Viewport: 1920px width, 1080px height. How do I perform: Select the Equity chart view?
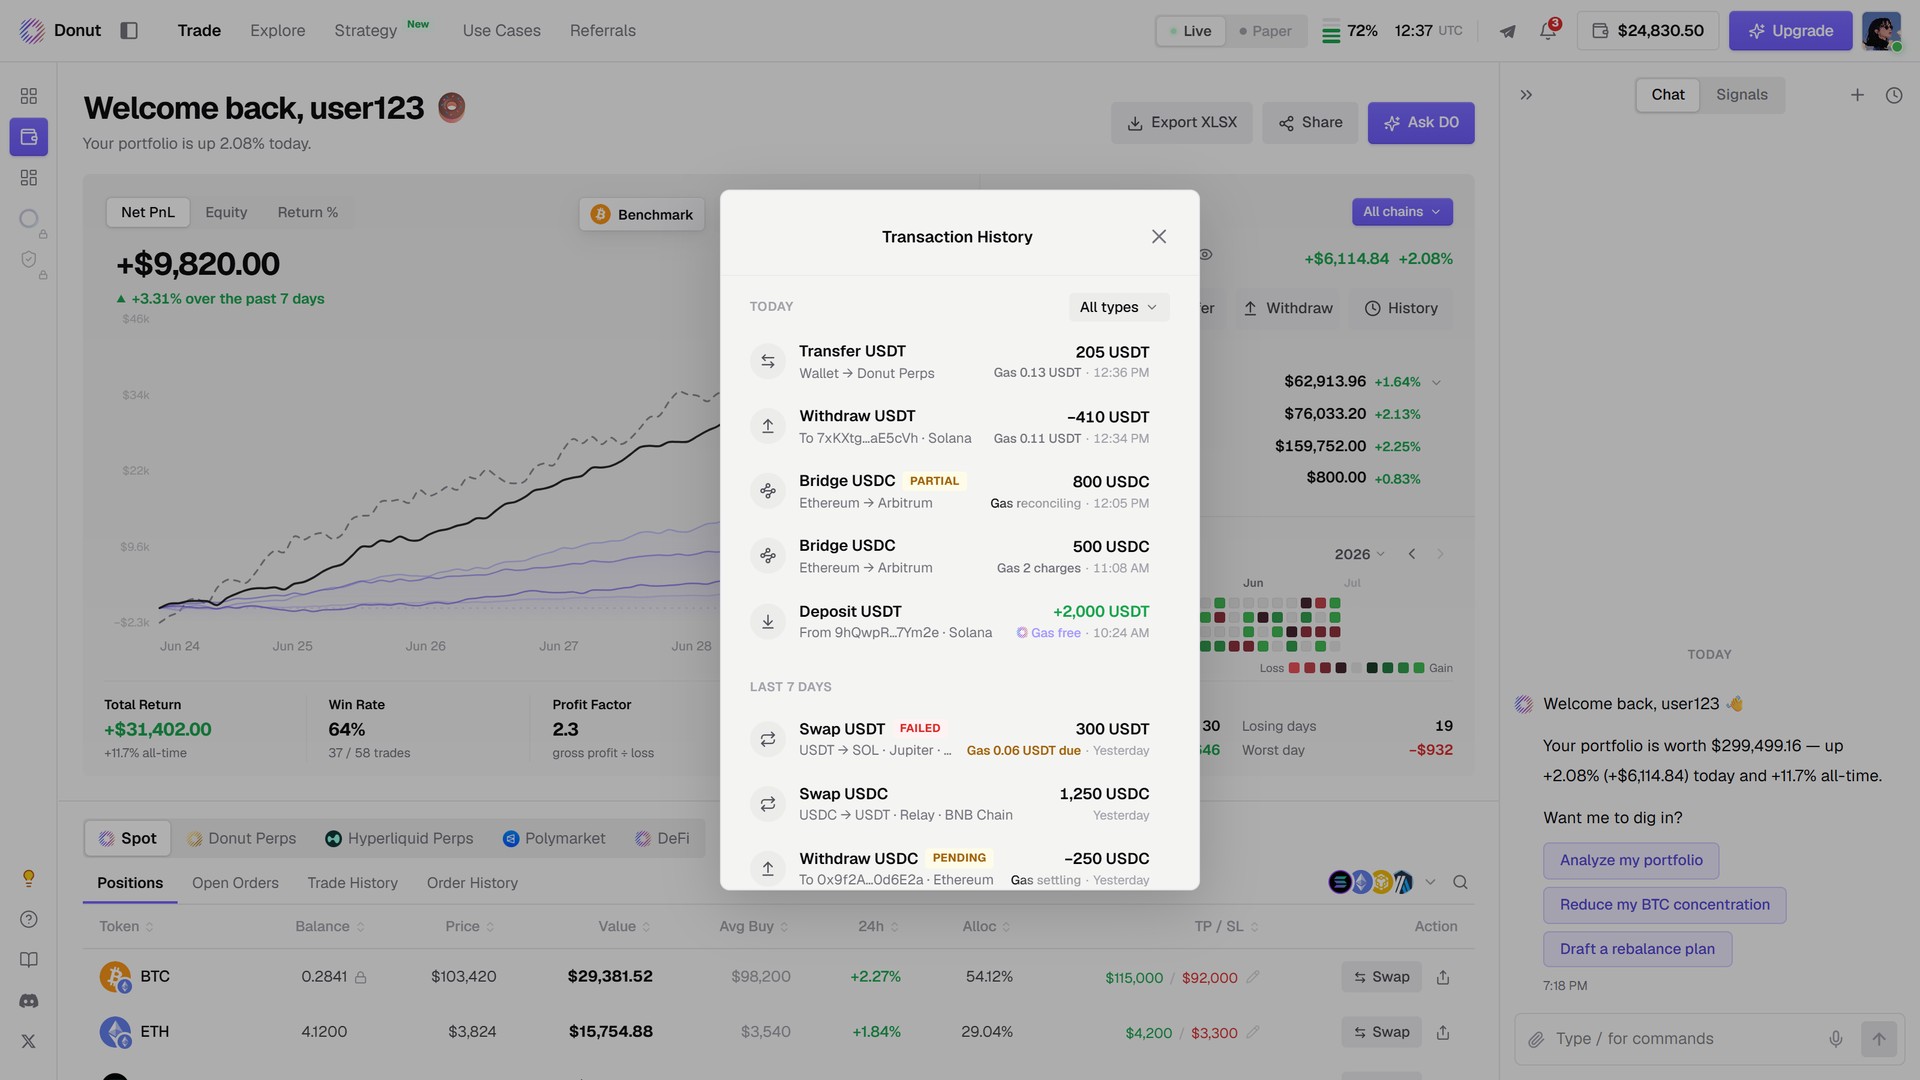coord(226,212)
